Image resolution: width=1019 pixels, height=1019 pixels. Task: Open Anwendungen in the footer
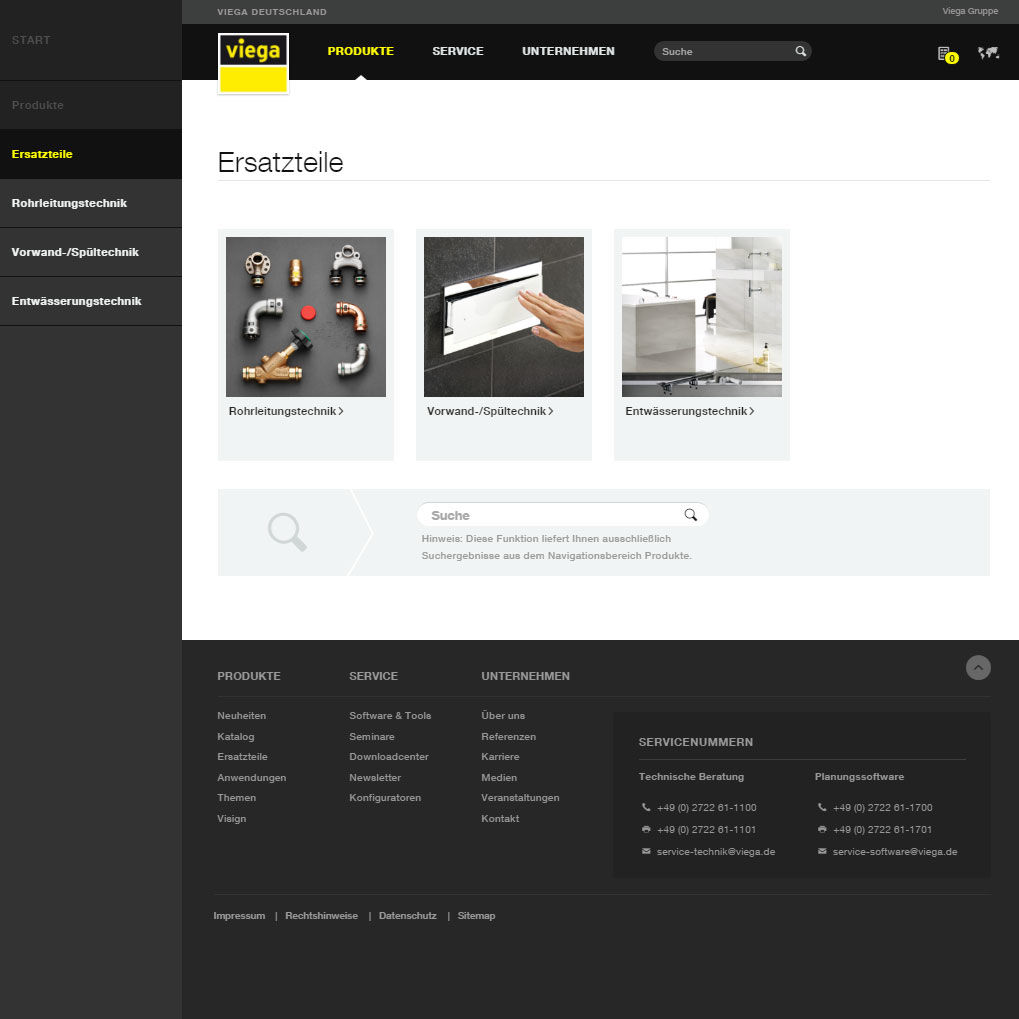pos(252,777)
